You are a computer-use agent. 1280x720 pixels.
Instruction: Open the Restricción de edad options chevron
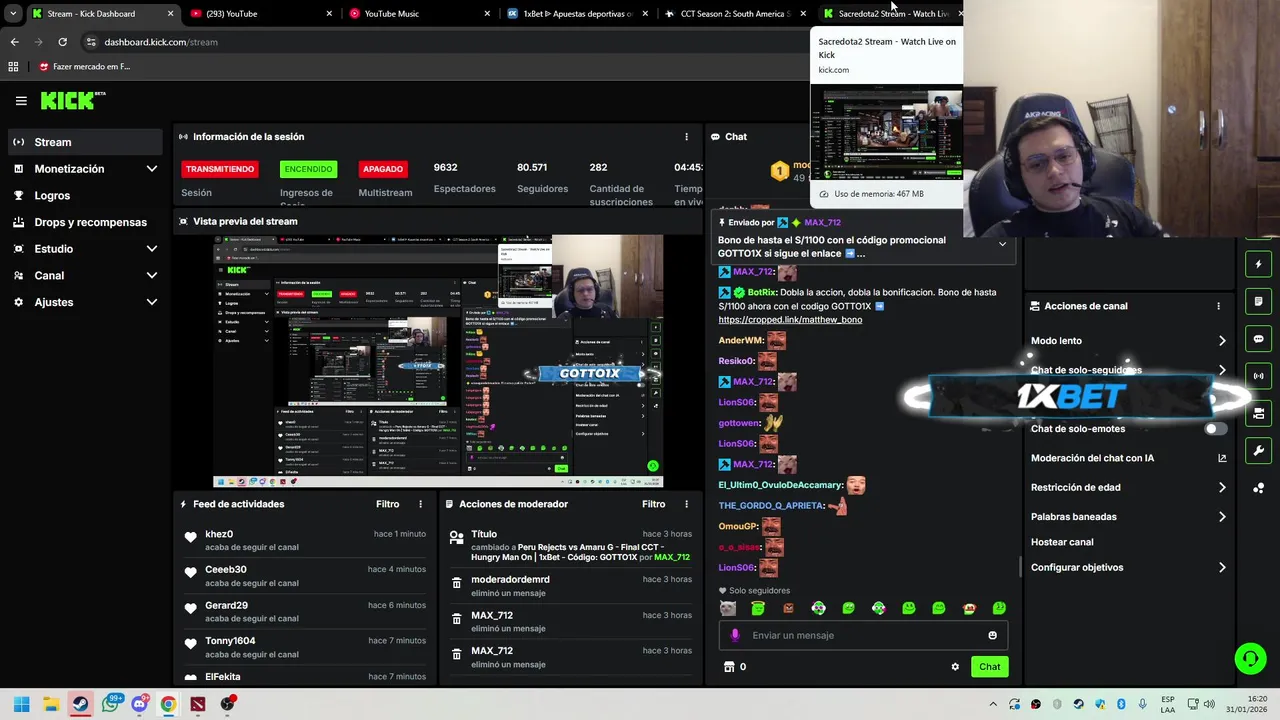[1222, 488]
